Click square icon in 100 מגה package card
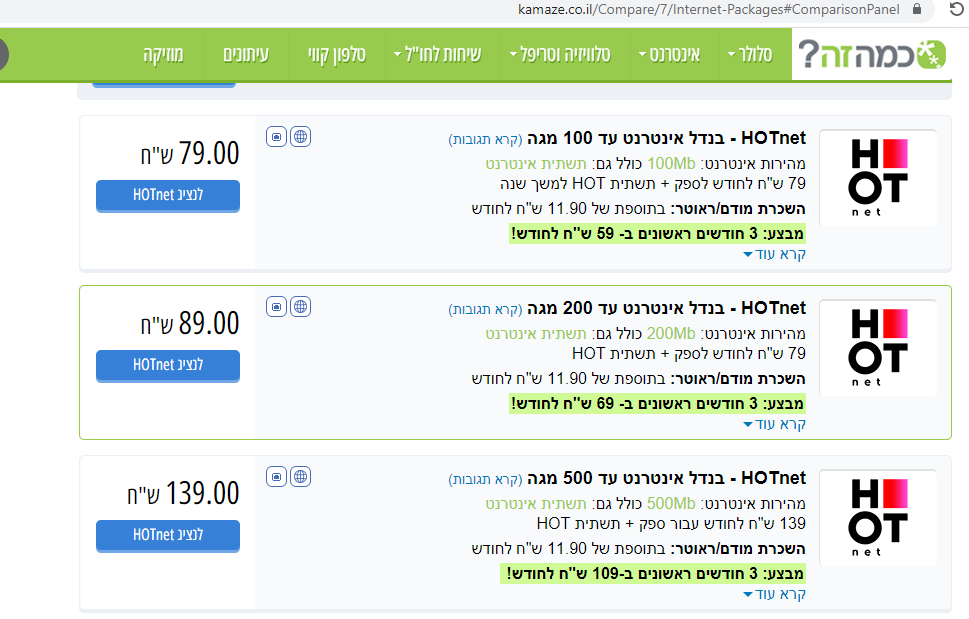The width and height of the screenshot is (969, 619). tap(276, 137)
